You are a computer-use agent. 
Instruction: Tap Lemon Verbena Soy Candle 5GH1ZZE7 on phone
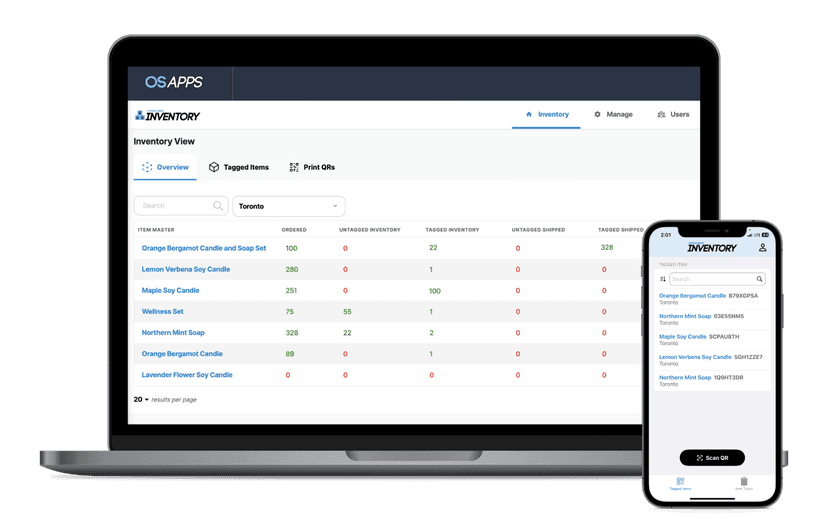click(712, 360)
